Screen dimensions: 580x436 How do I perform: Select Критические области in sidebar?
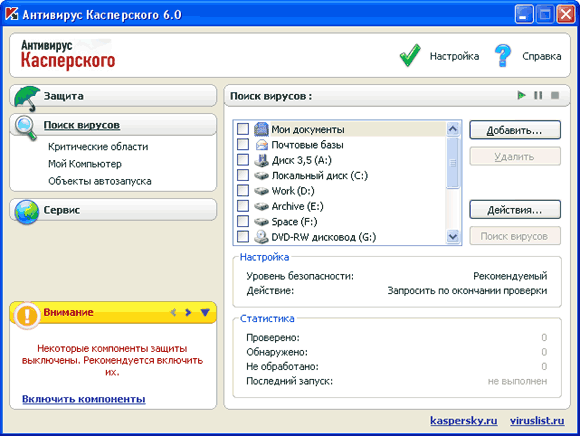(x=98, y=147)
